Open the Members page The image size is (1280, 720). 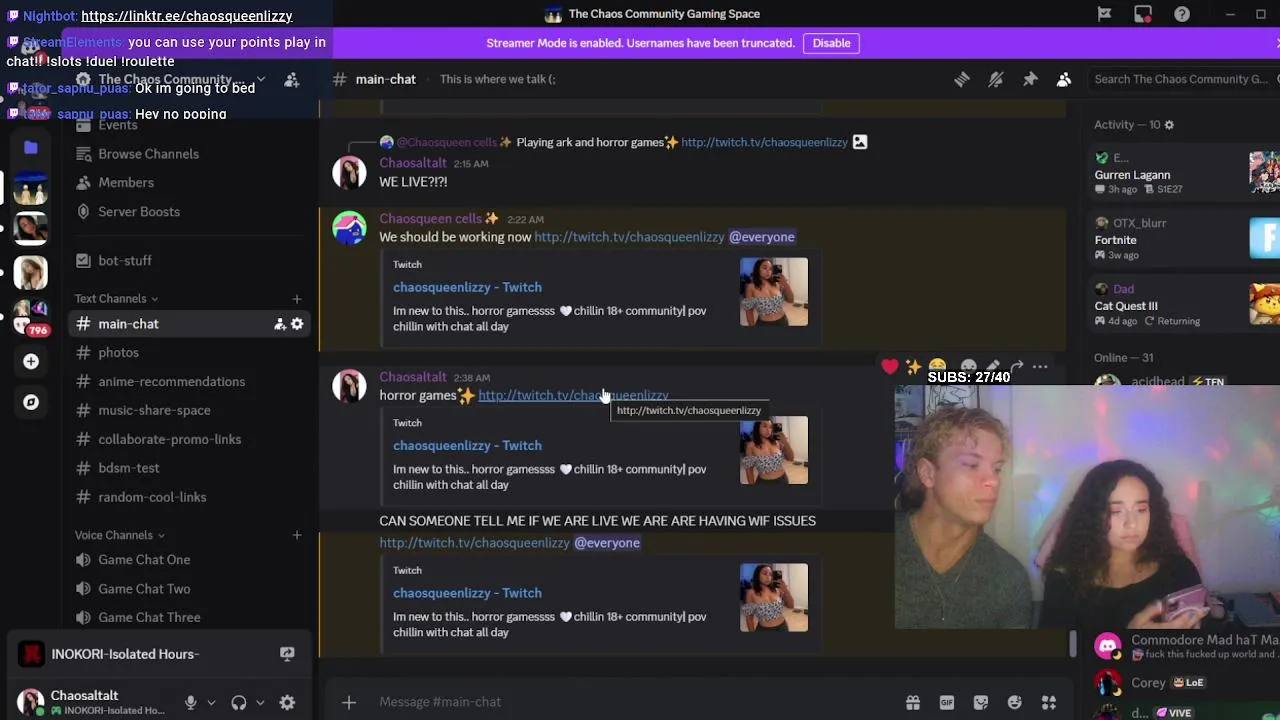(x=126, y=183)
